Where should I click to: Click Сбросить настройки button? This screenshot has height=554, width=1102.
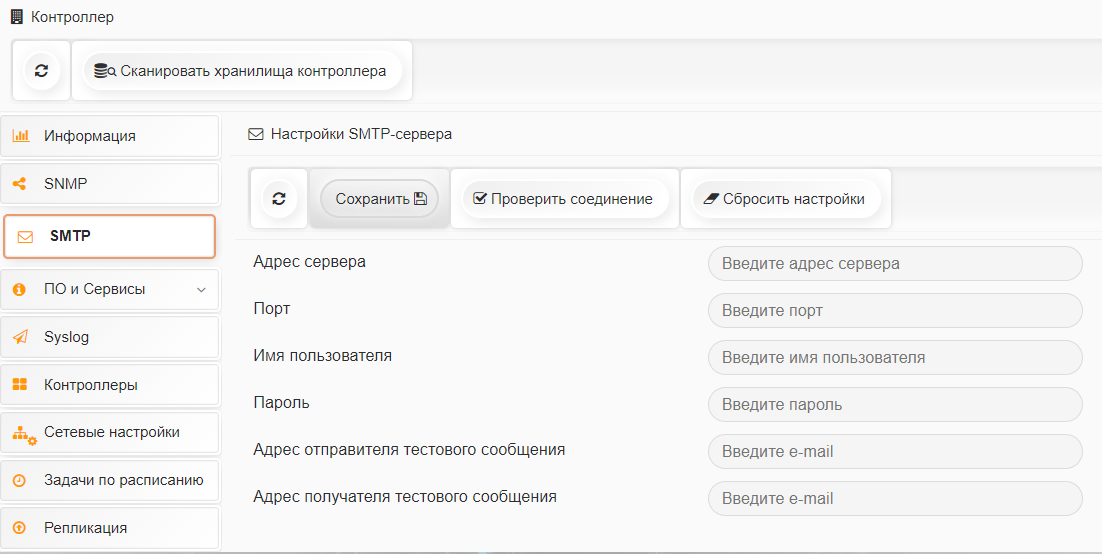tap(786, 198)
